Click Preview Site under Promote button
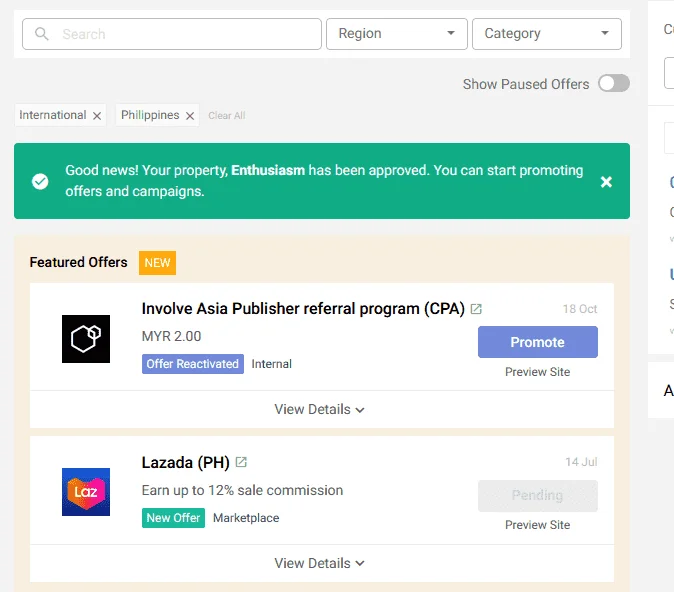Image resolution: width=674 pixels, height=592 pixels. 537,372
